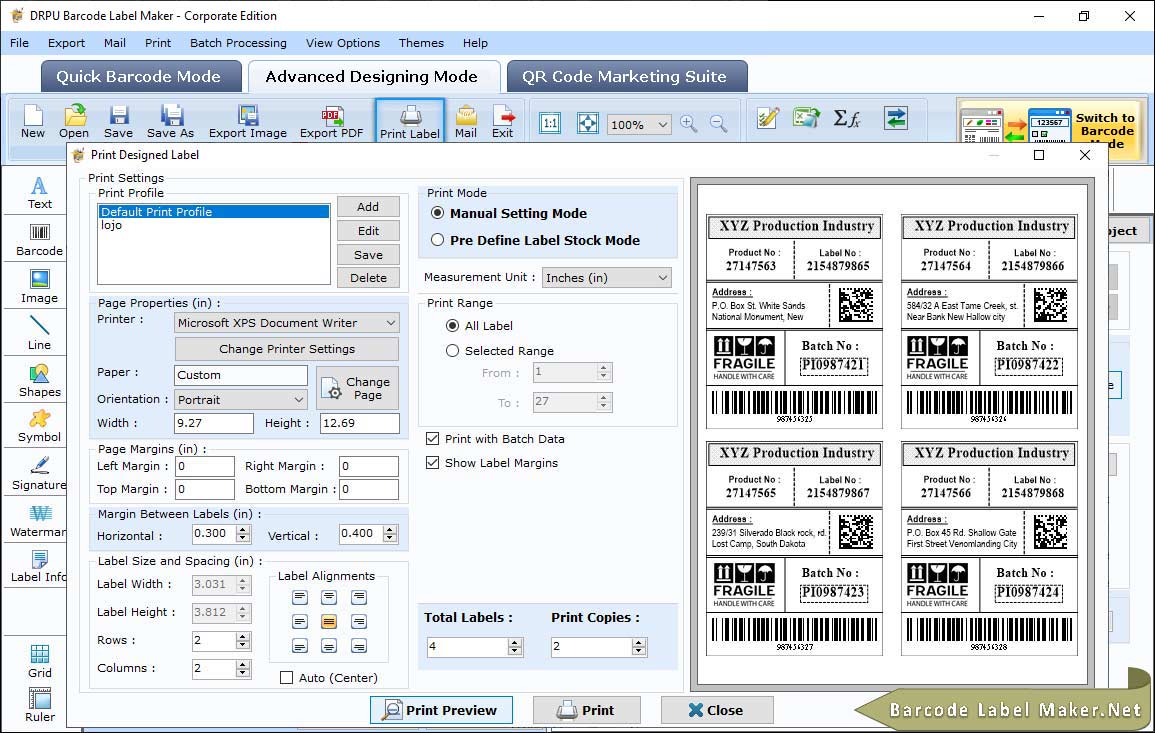The width and height of the screenshot is (1155, 733).
Task: Select the Symbol tool in sidebar
Action: (x=39, y=427)
